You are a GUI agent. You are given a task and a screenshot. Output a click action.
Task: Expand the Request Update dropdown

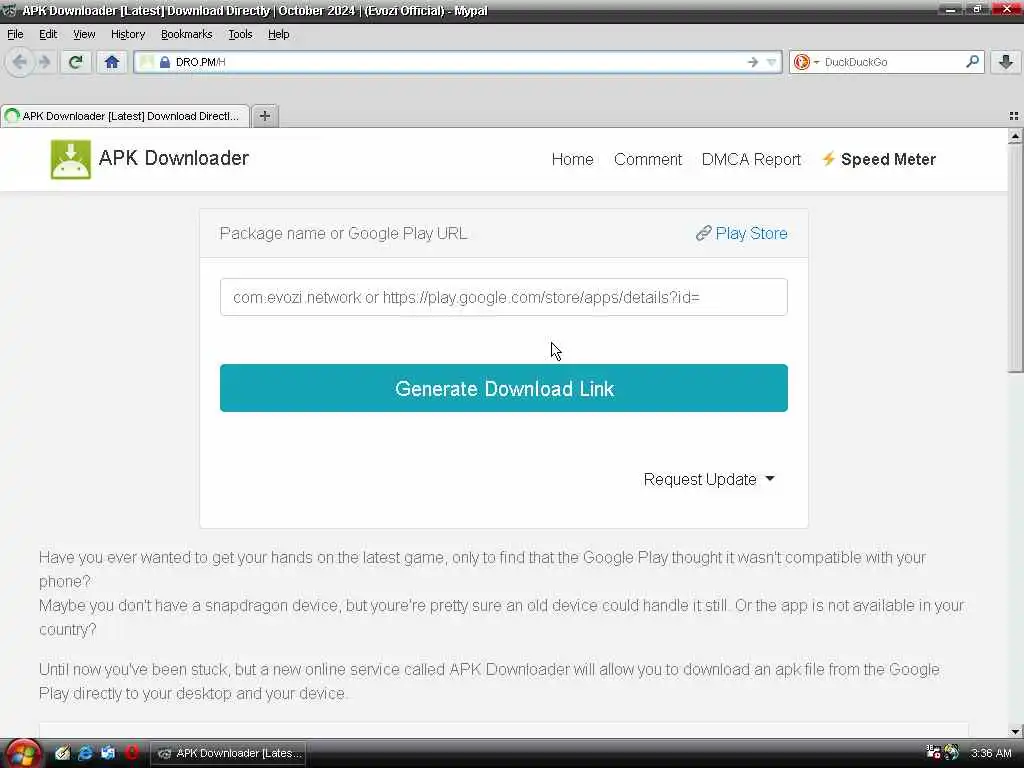(x=709, y=479)
